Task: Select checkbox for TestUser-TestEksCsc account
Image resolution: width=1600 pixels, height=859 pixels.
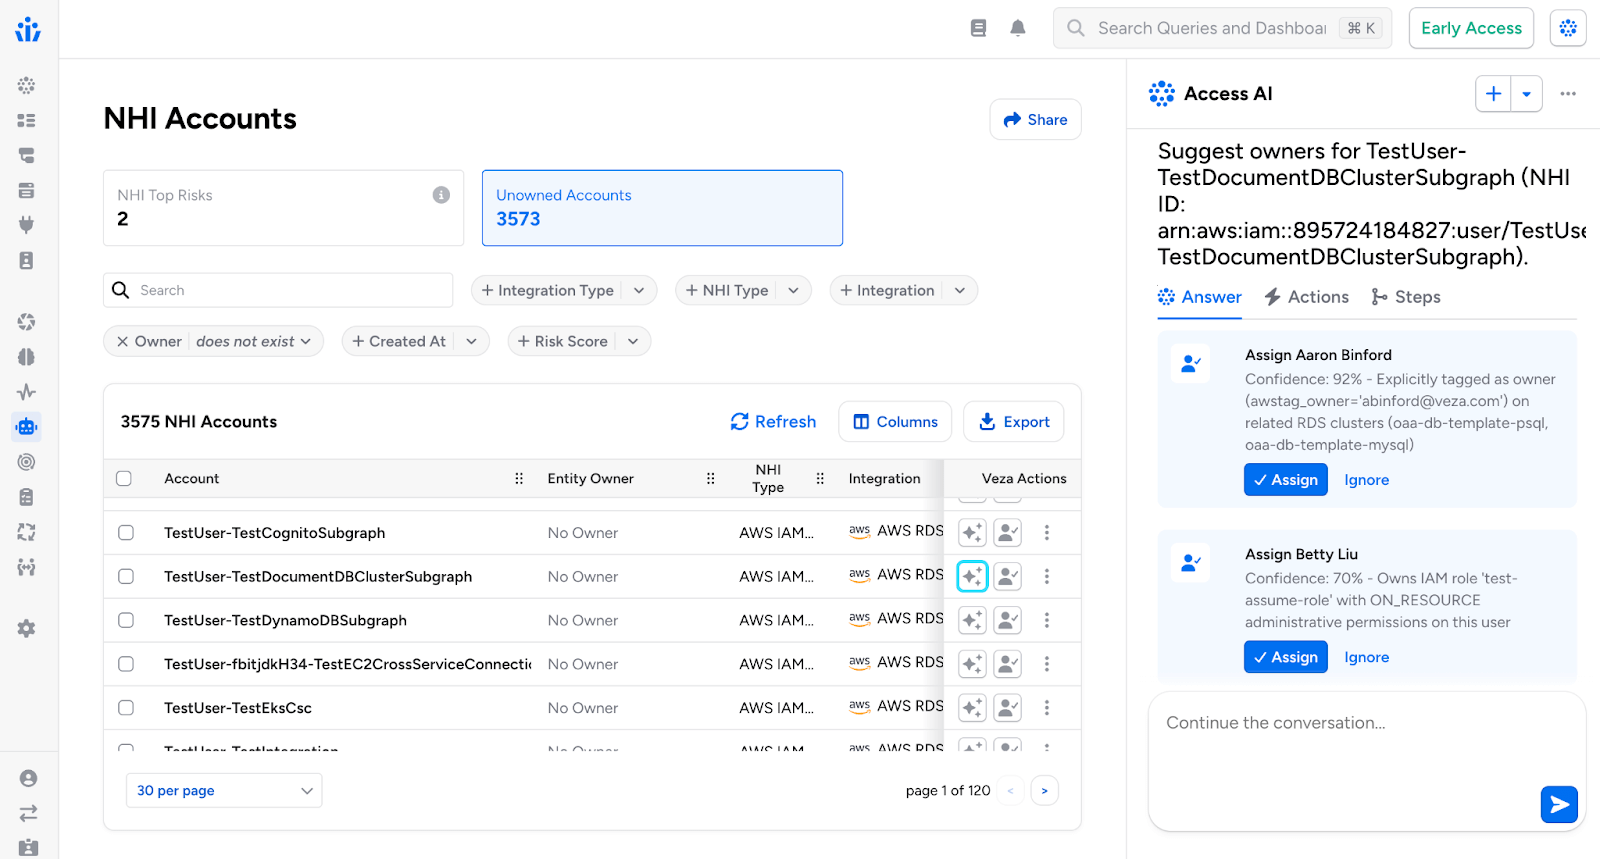Action: (126, 708)
